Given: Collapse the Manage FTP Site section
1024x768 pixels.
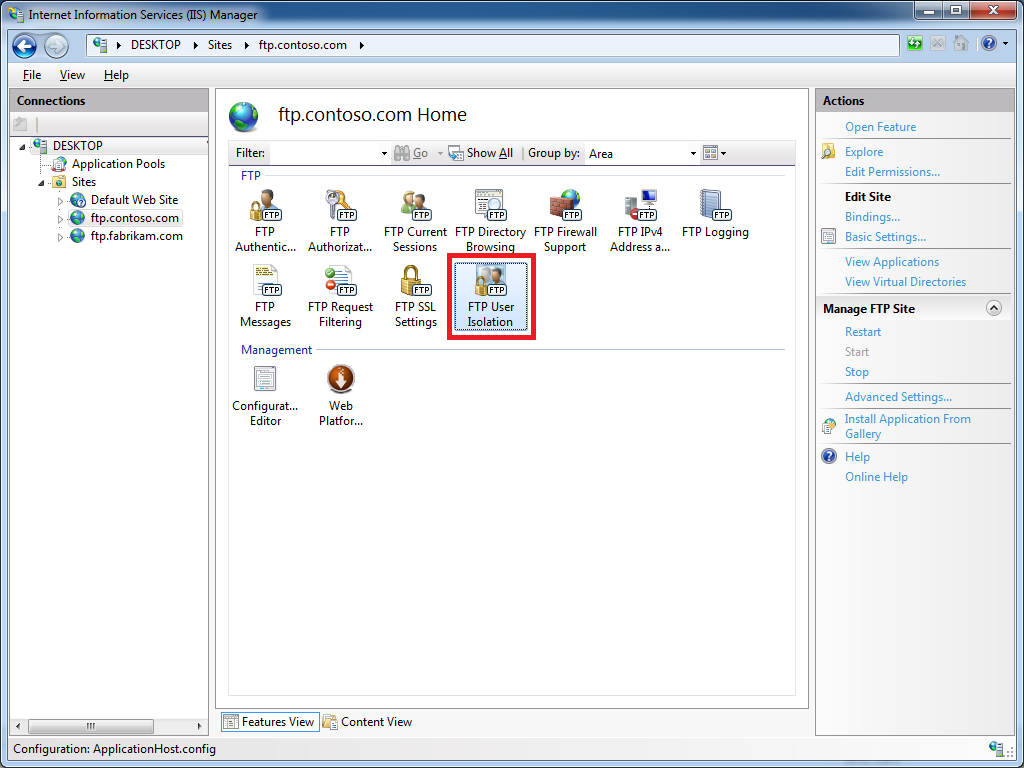Looking at the screenshot, I should tap(993, 308).
